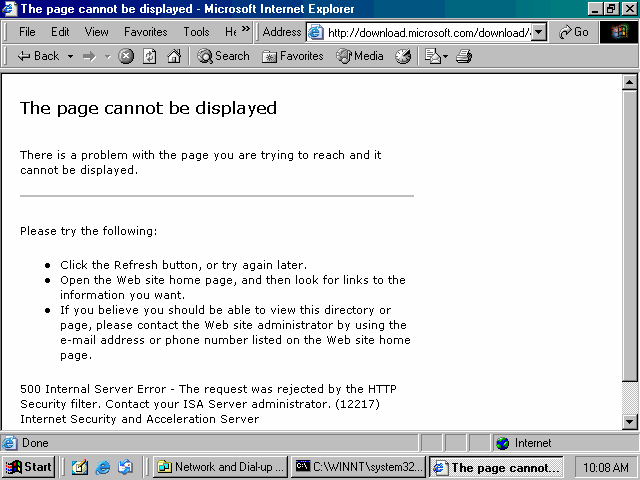640x480 pixels.
Task: Expand the hidden menu items chevron
Action: 246,31
